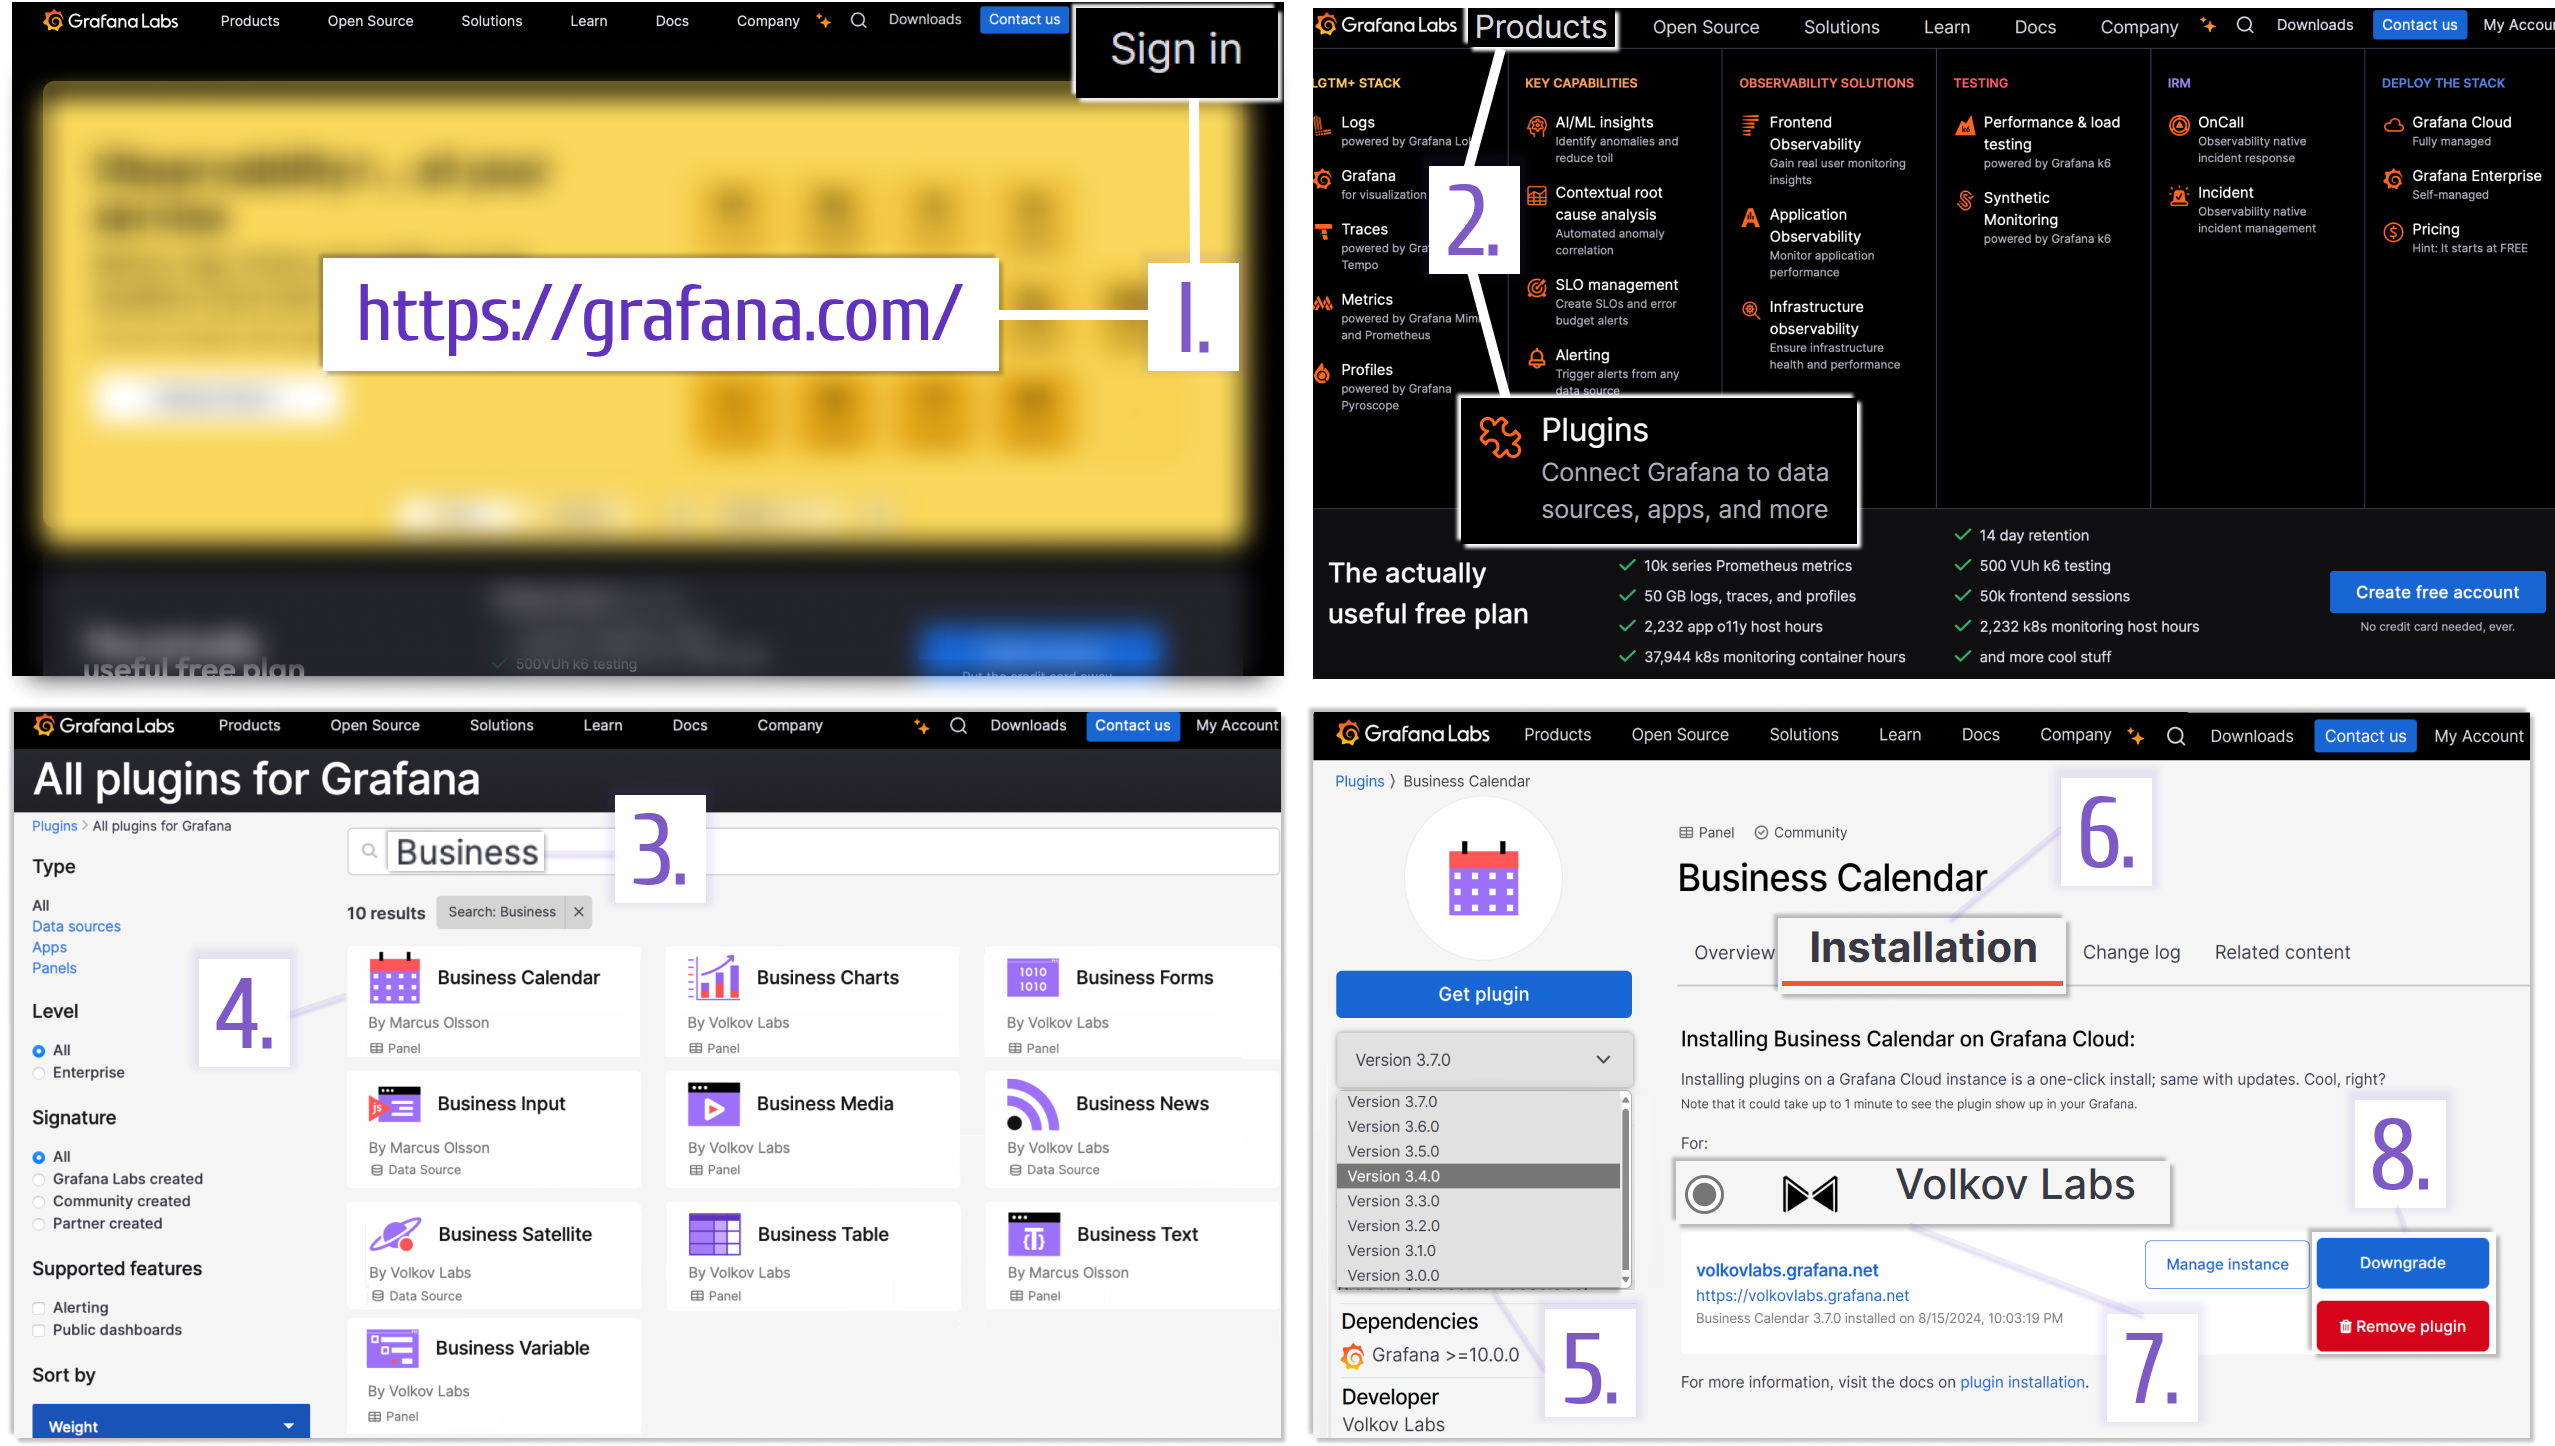The height and width of the screenshot is (1446, 2555).
Task: Select version 3.4.0 from version dropdown
Action: click(x=1474, y=1176)
